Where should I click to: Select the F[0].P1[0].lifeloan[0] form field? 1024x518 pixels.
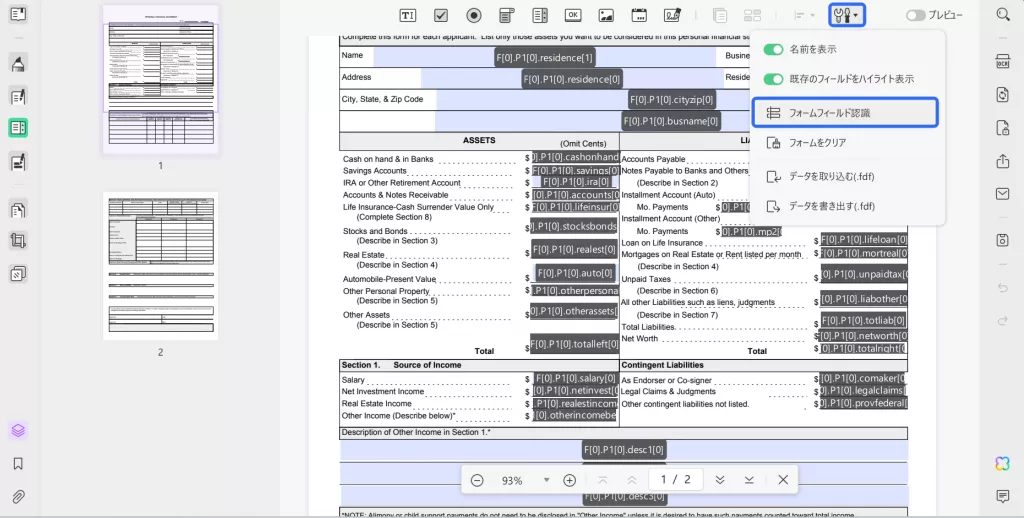click(x=863, y=240)
